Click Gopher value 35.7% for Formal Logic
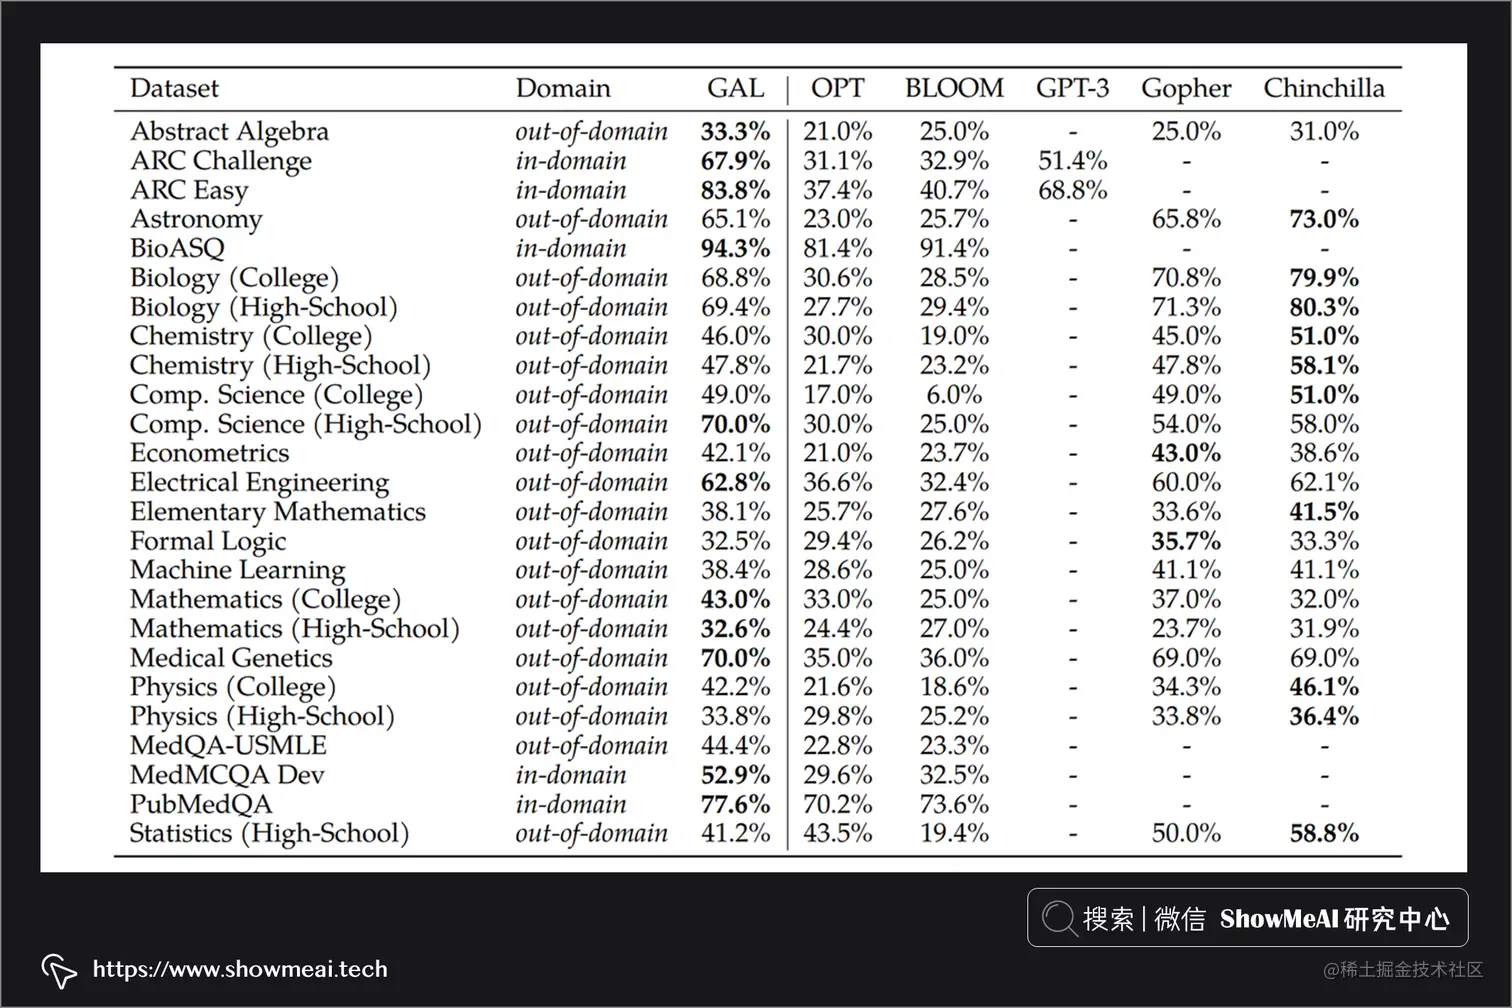Screen dimensions: 1512x1008 pos(1186,541)
